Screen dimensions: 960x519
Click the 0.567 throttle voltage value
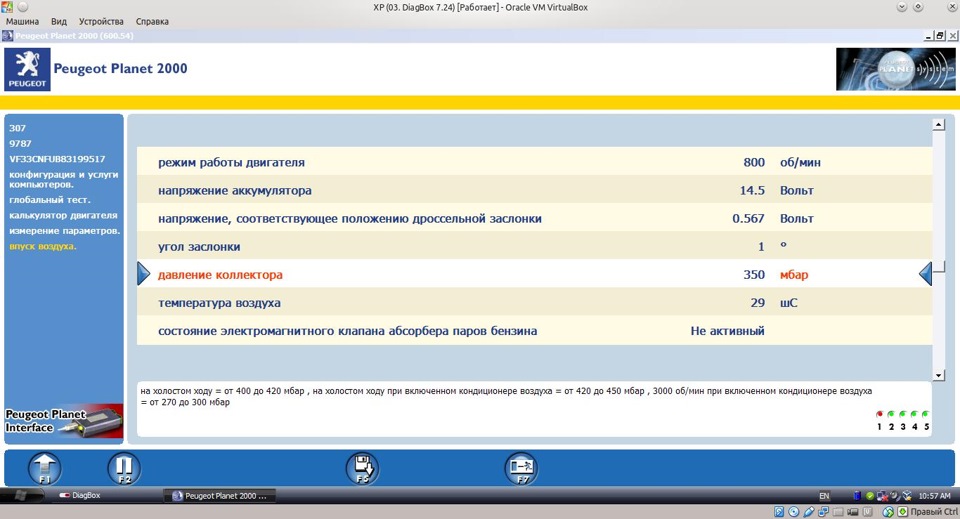(x=748, y=218)
